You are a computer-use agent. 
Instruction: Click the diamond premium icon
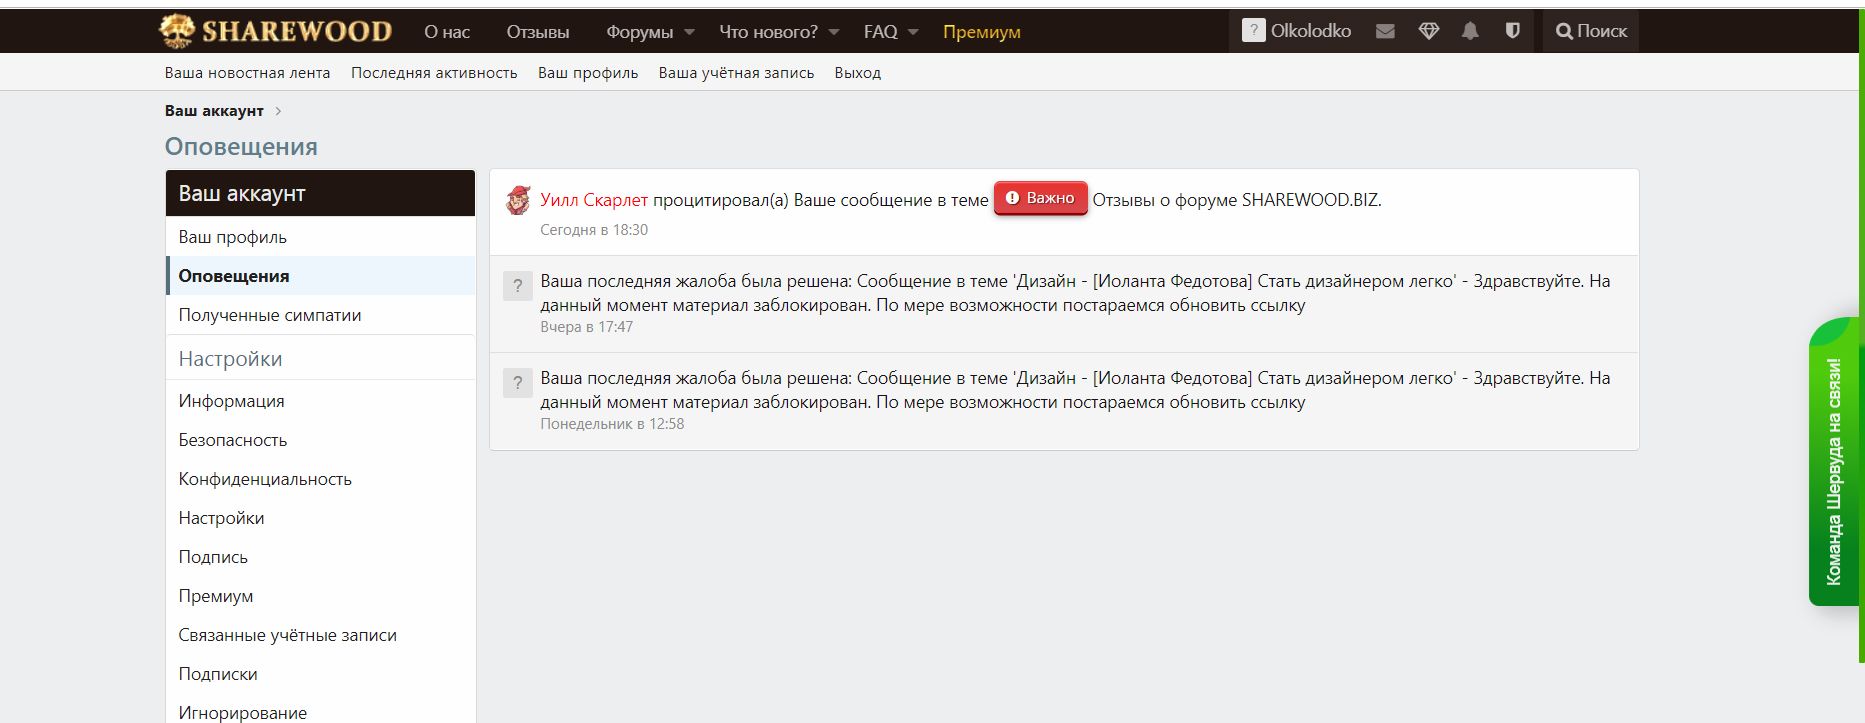point(1429,31)
